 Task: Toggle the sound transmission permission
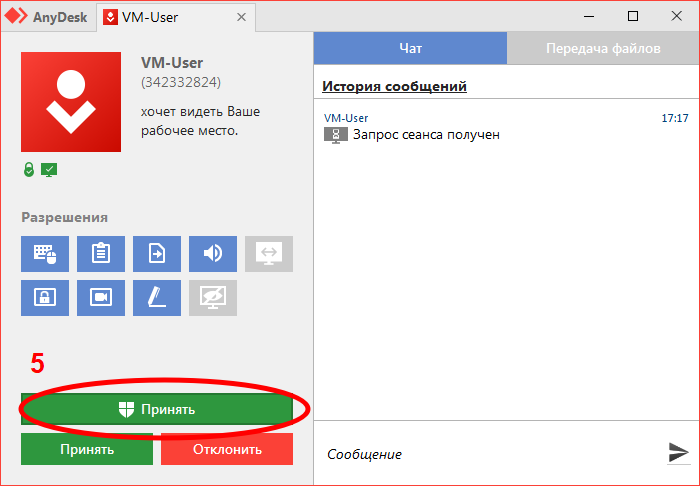213,254
